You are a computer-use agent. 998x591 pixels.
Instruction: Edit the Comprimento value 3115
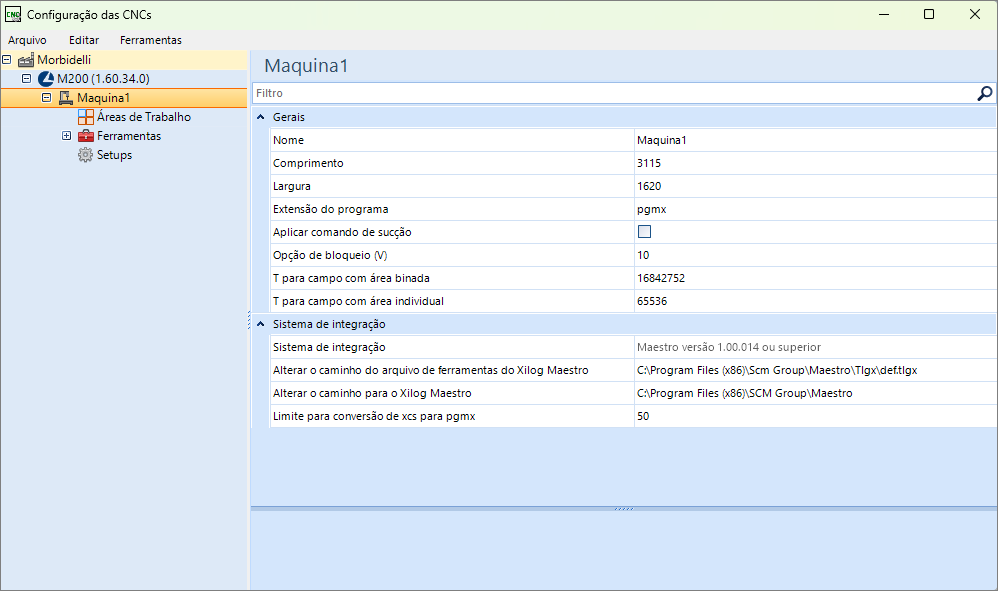(x=815, y=163)
